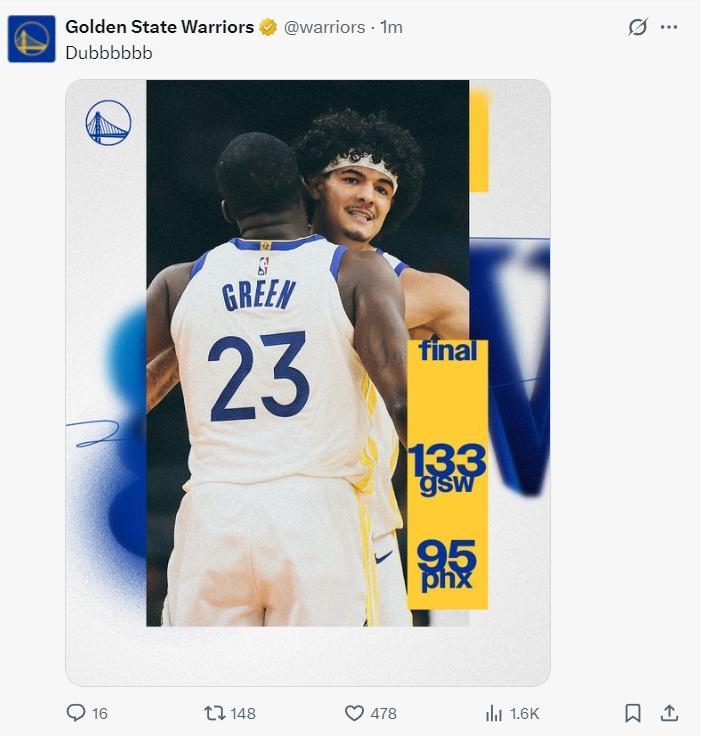Viewport: 702px width, 736px height.
Task: Click the reply speech bubble icon
Action: point(76,713)
